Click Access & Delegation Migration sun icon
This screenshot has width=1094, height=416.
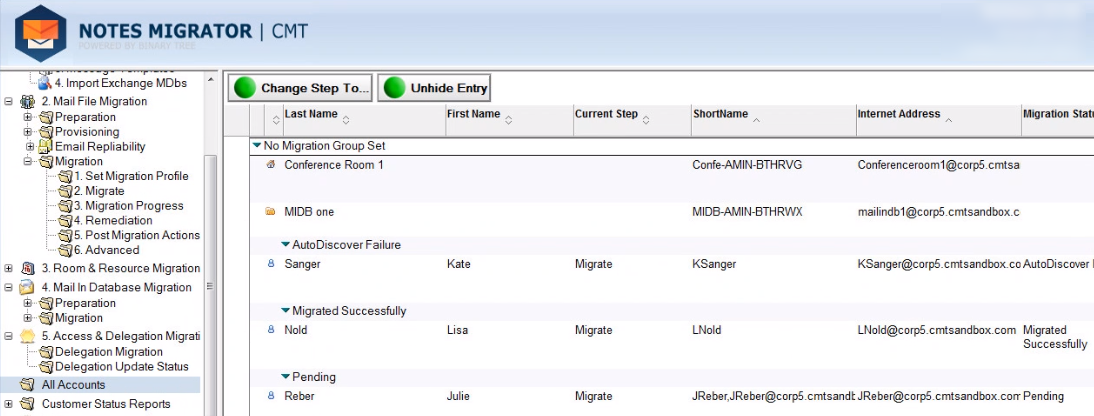tap(27, 336)
